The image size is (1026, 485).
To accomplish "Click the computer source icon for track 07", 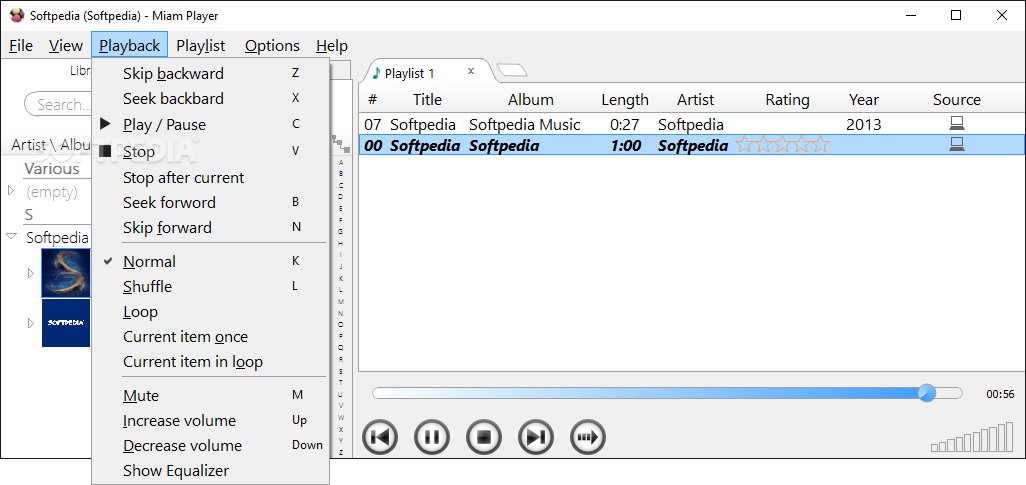I will point(957,123).
